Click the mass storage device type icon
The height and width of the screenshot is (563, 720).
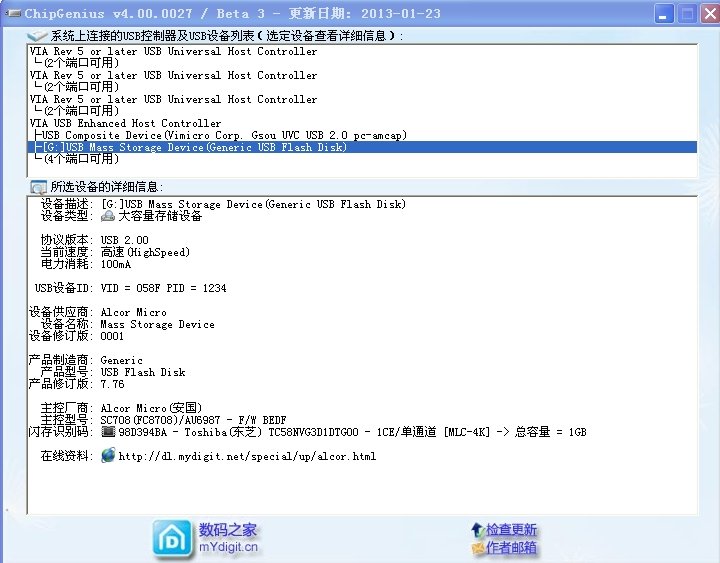[108, 216]
